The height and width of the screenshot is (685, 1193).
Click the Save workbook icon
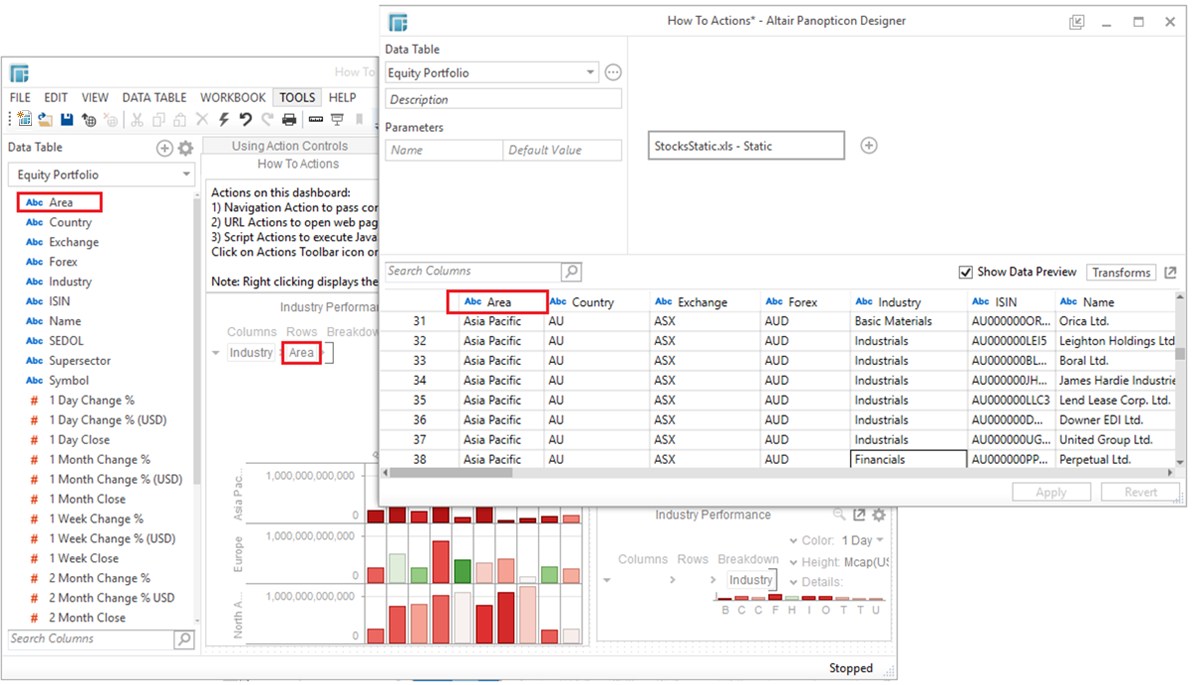coord(67,120)
